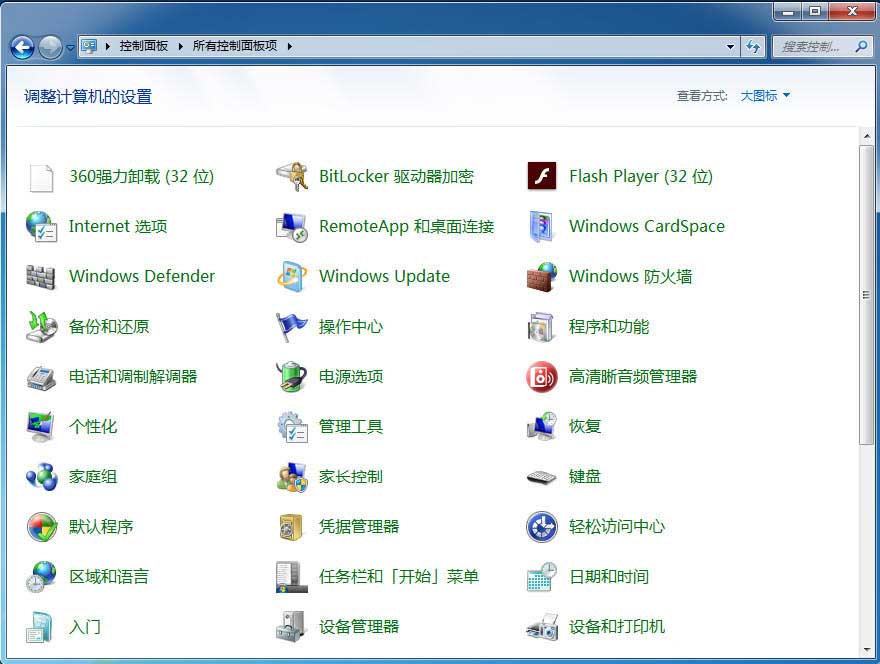
Task: Open the 管理工具 gear icon
Action: pyautogui.click(x=292, y=427)
